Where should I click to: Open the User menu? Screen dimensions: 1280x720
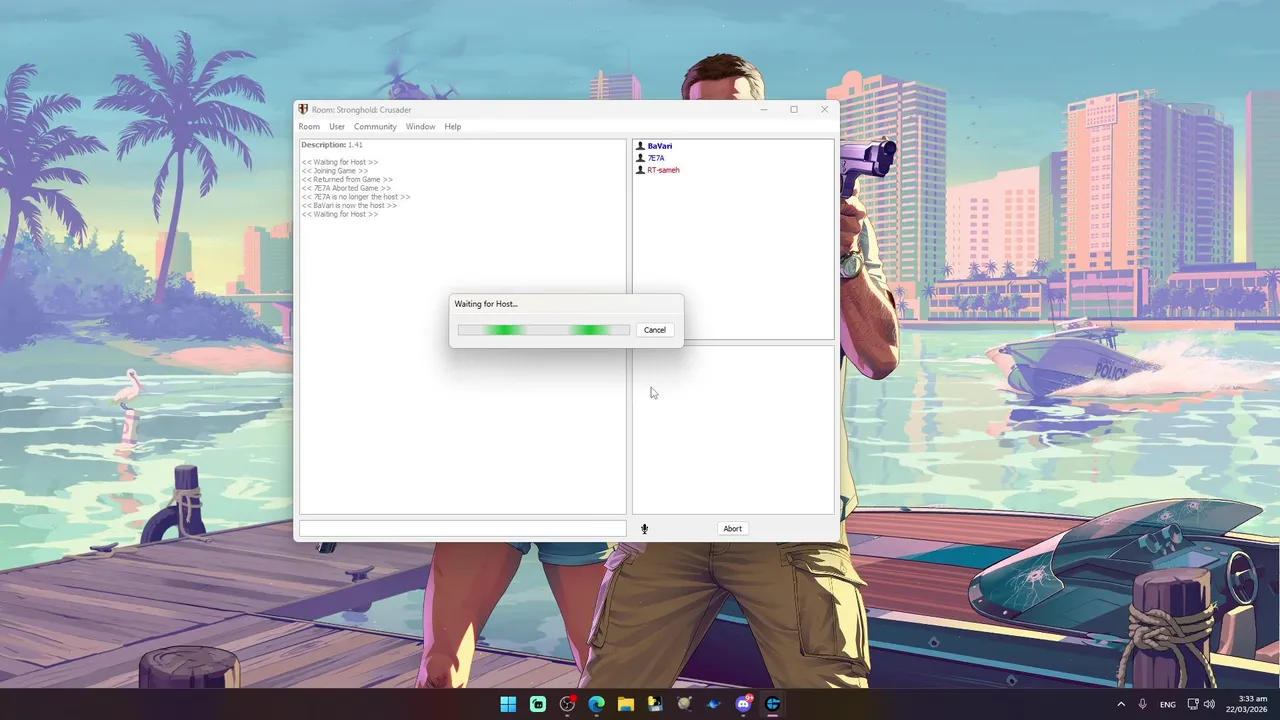click(x=337, y=127)
